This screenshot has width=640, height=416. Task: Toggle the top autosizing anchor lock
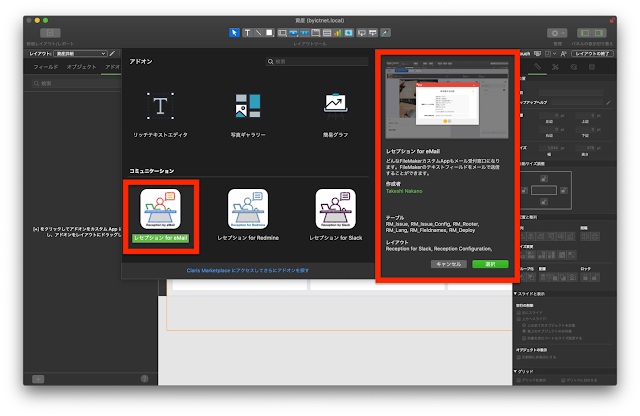[x=544, y=178]
